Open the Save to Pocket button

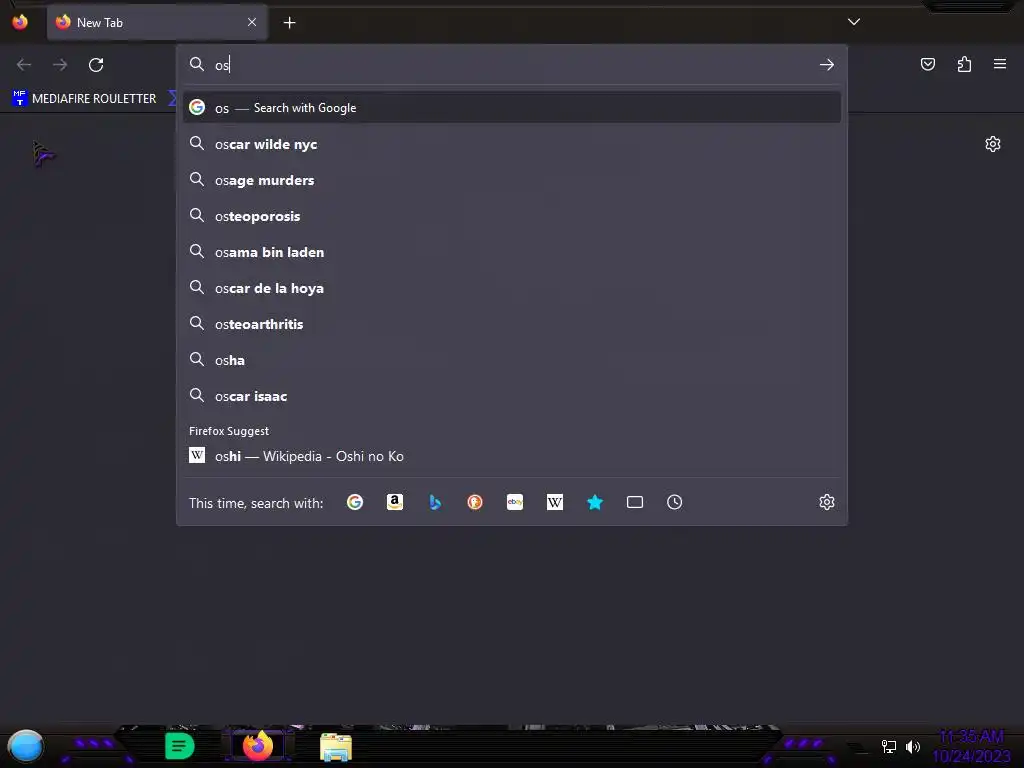tap(928, 64)
